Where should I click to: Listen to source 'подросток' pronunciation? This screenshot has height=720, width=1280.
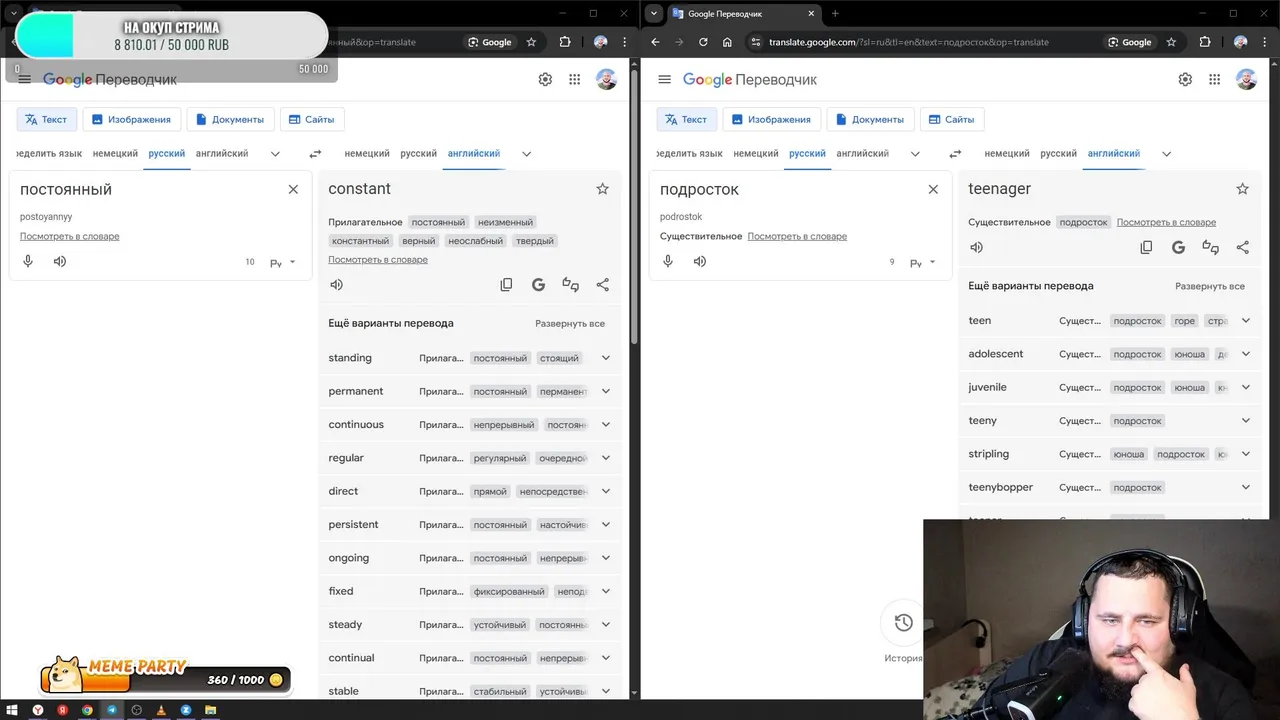(x=700, y=261)
